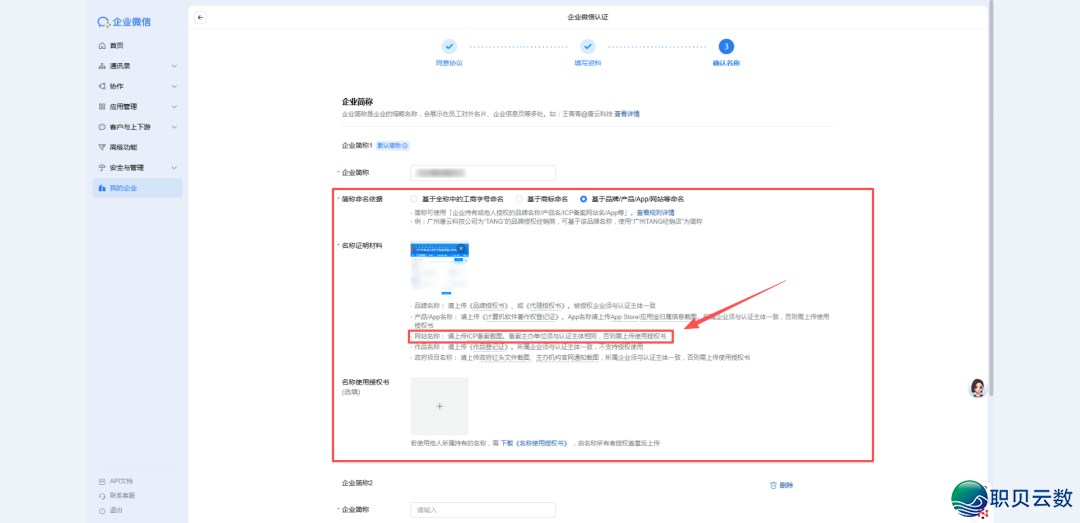The height and width of the screenshot is (523, 1080).
Task: Click the 默认简称 tag label
Action: 393,146
